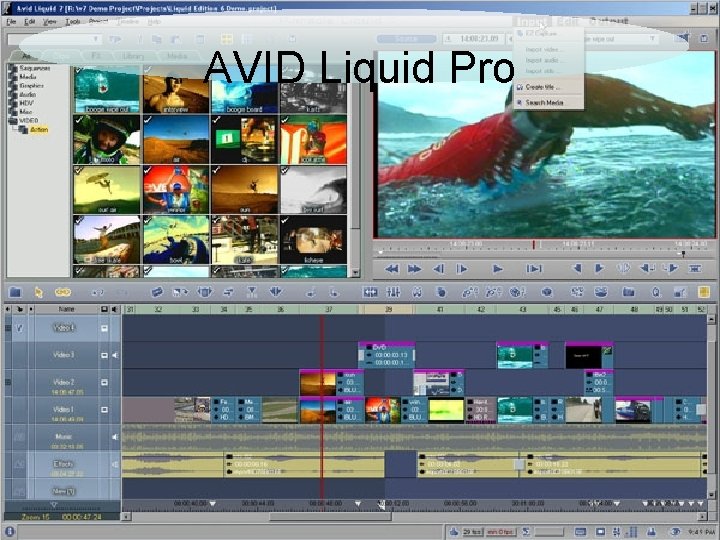The width and height of the screenshot is (720, 540).
Task: Toggle the Video 1 track monitor box
Action: [104, 409]
